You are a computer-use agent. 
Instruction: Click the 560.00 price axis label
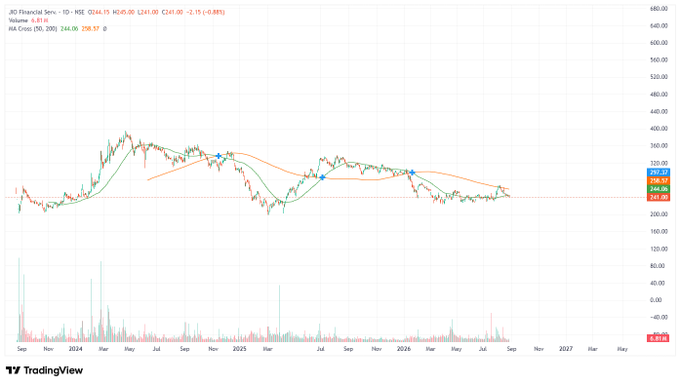(x=659, y=60)
